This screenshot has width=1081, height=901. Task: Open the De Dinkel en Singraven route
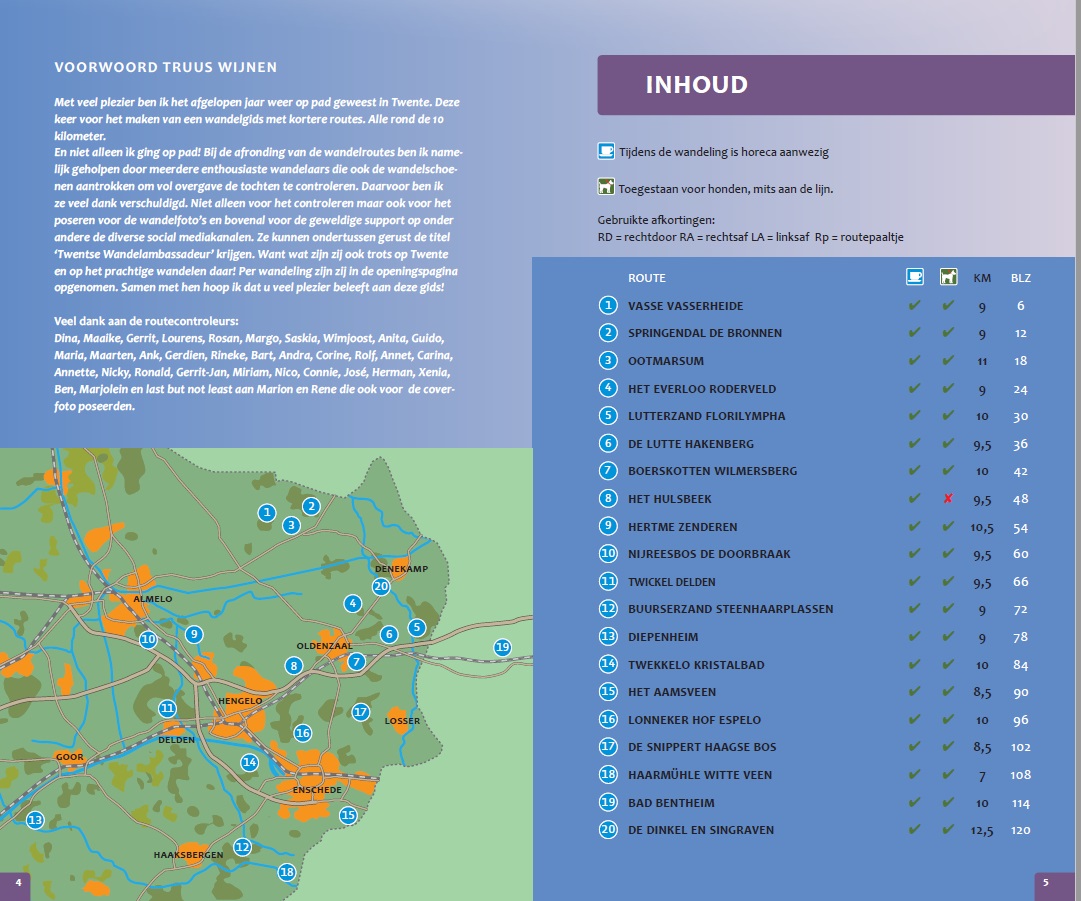pos(700,830)
